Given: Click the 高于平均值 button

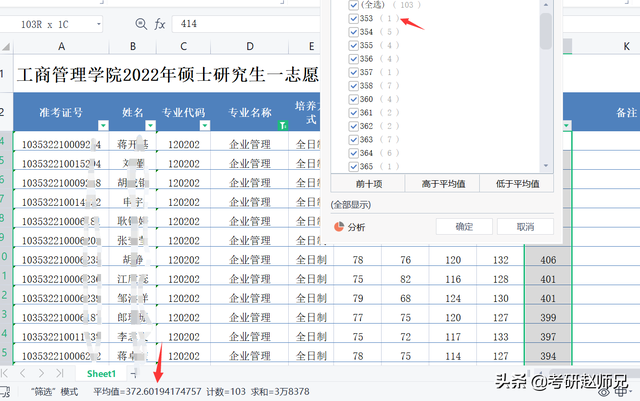Looking at the screenshot, I should point(443,184).
